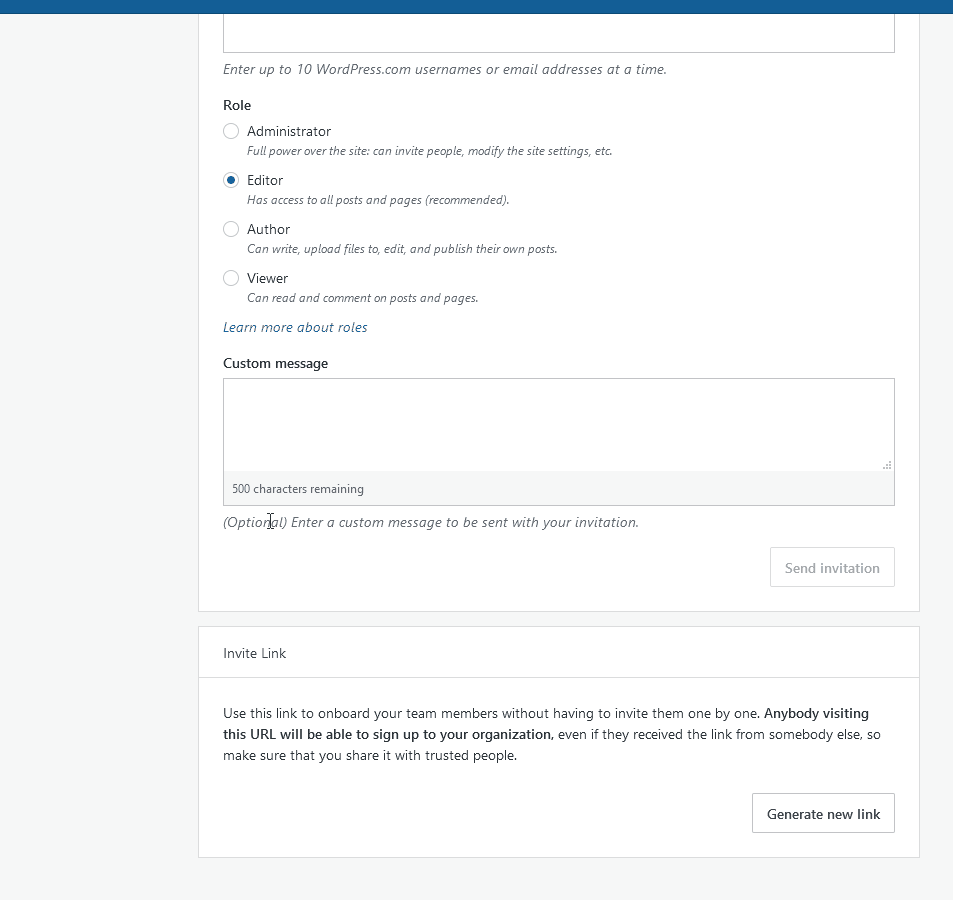
Task: Choose the Author role radio button
Action: pyautogui.click(x=231, y=229)
